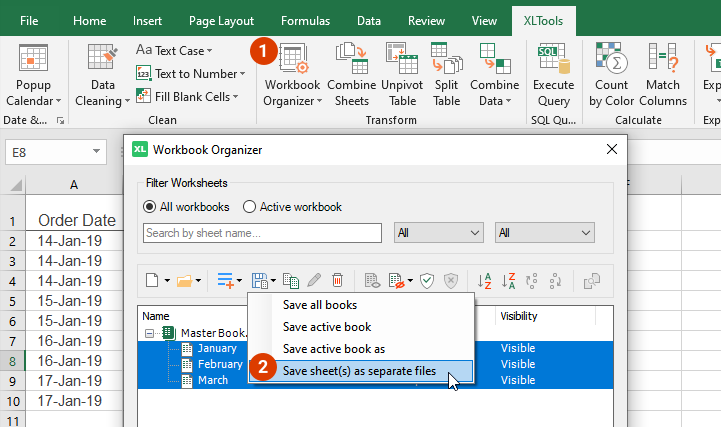Select the Active workbook radio button
This screenshot has width=721, height=427.
(x=249, y=207)
